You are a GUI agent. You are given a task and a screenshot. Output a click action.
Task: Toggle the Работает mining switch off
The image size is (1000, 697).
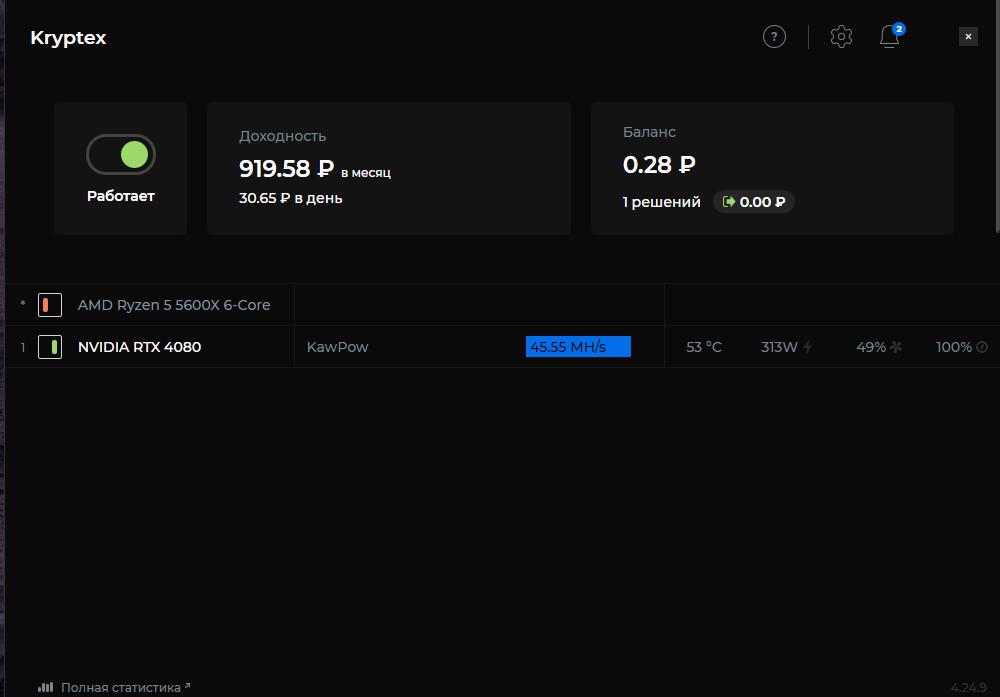121,155
